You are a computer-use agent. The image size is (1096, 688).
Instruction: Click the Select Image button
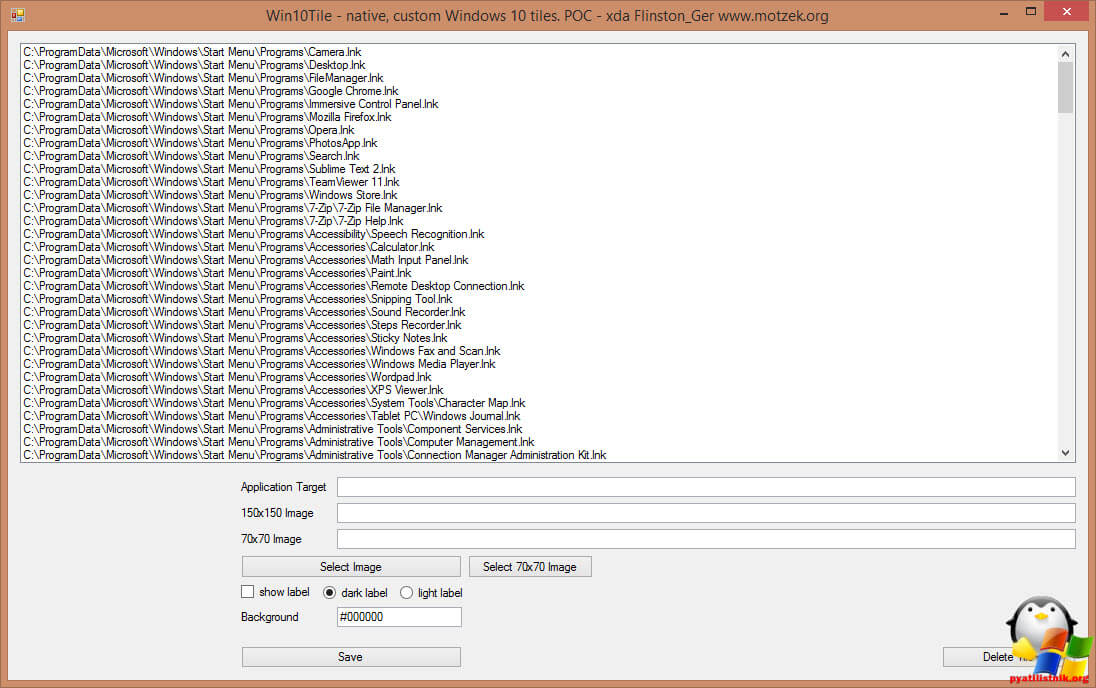tap(351, 566)
